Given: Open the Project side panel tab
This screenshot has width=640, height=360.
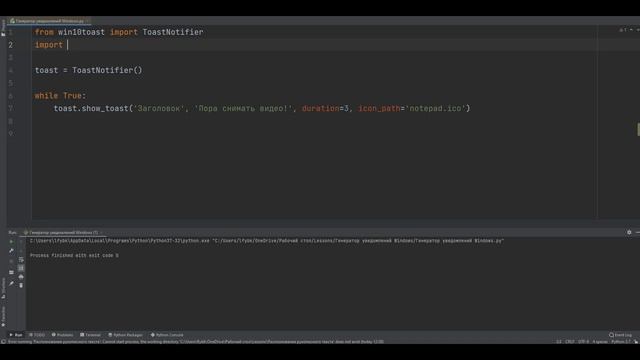Looking at the screenshot, I should point(3,28).
